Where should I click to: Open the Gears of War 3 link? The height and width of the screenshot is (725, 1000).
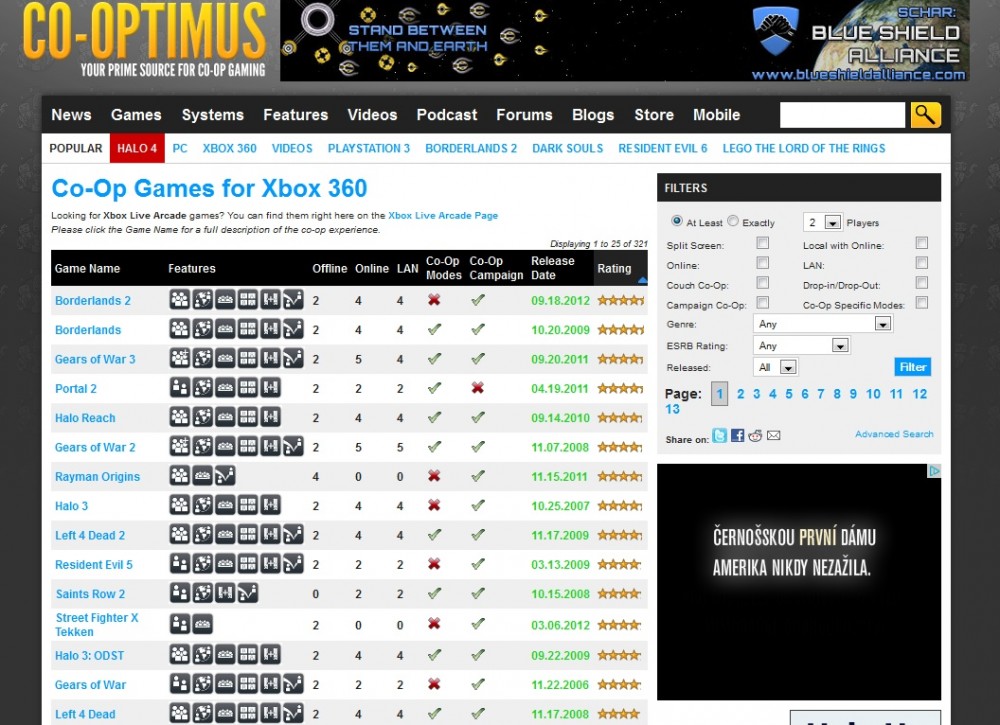point(95,359)
